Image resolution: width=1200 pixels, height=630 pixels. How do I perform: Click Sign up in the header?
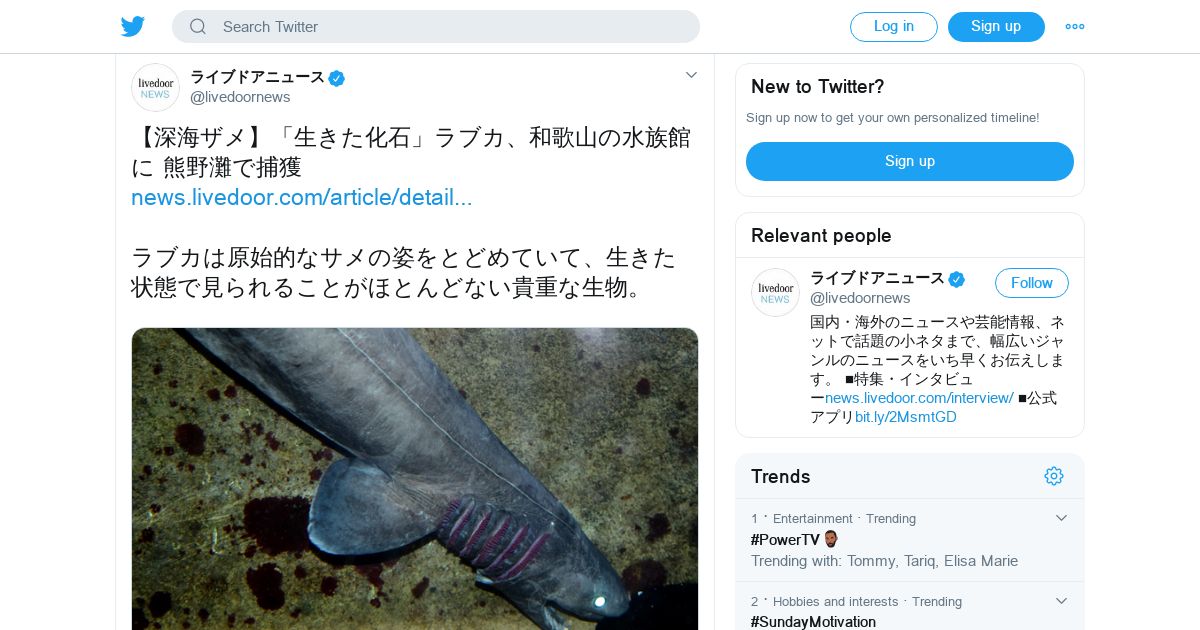tap(996, 27)
